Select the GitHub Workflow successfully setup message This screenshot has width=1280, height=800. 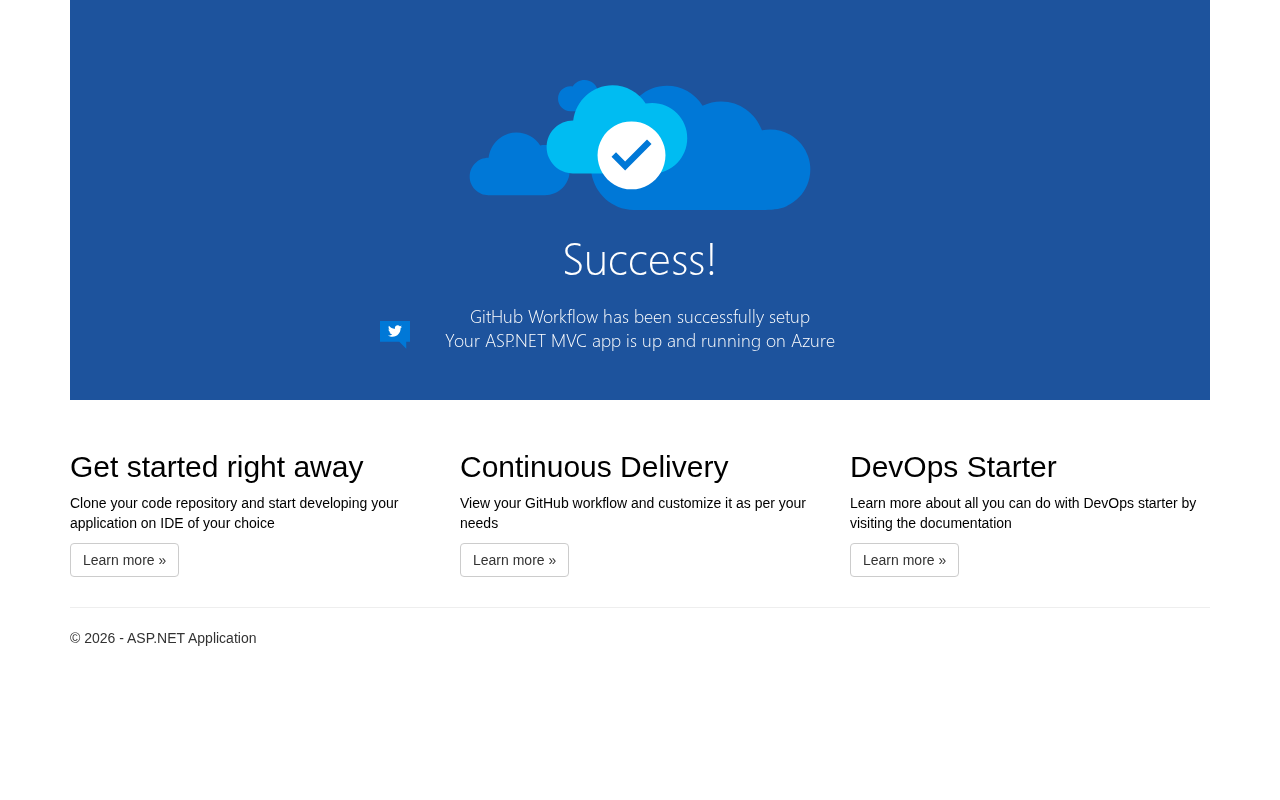(640, 316)
